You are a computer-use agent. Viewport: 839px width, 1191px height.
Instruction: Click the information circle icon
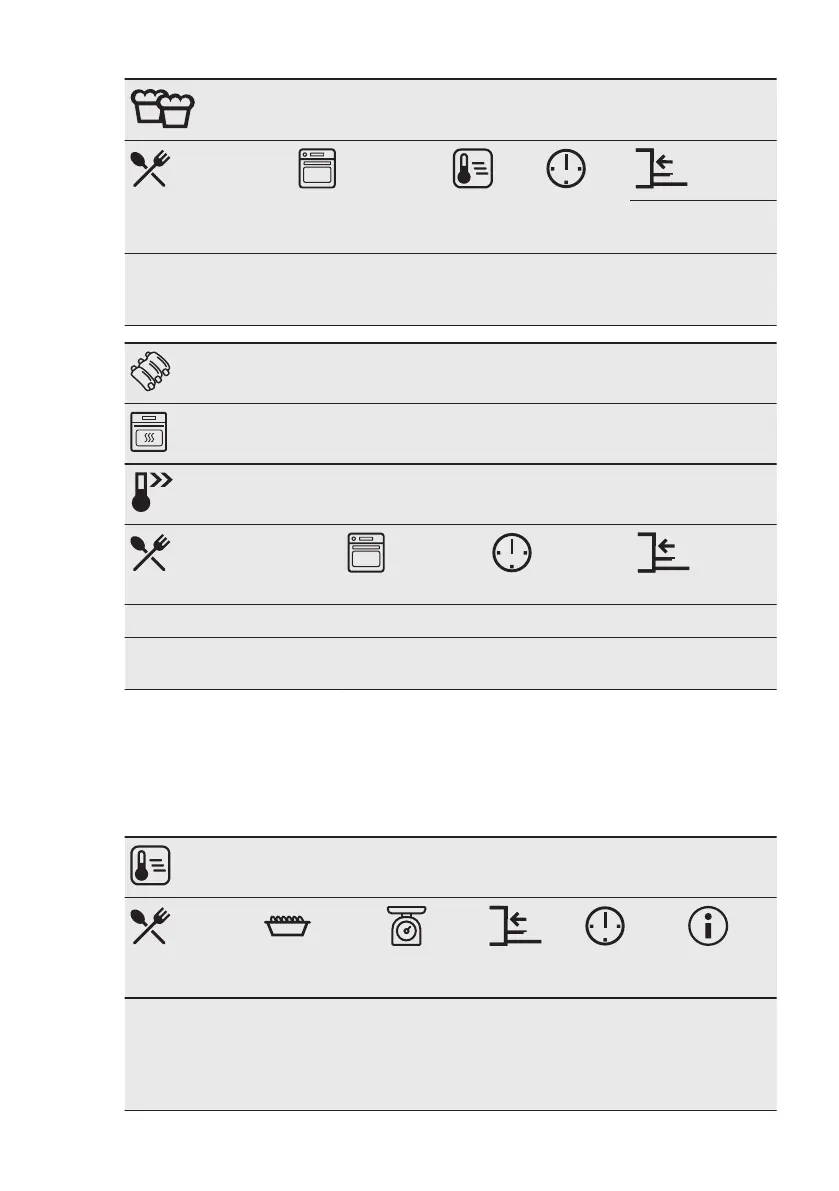708,926
